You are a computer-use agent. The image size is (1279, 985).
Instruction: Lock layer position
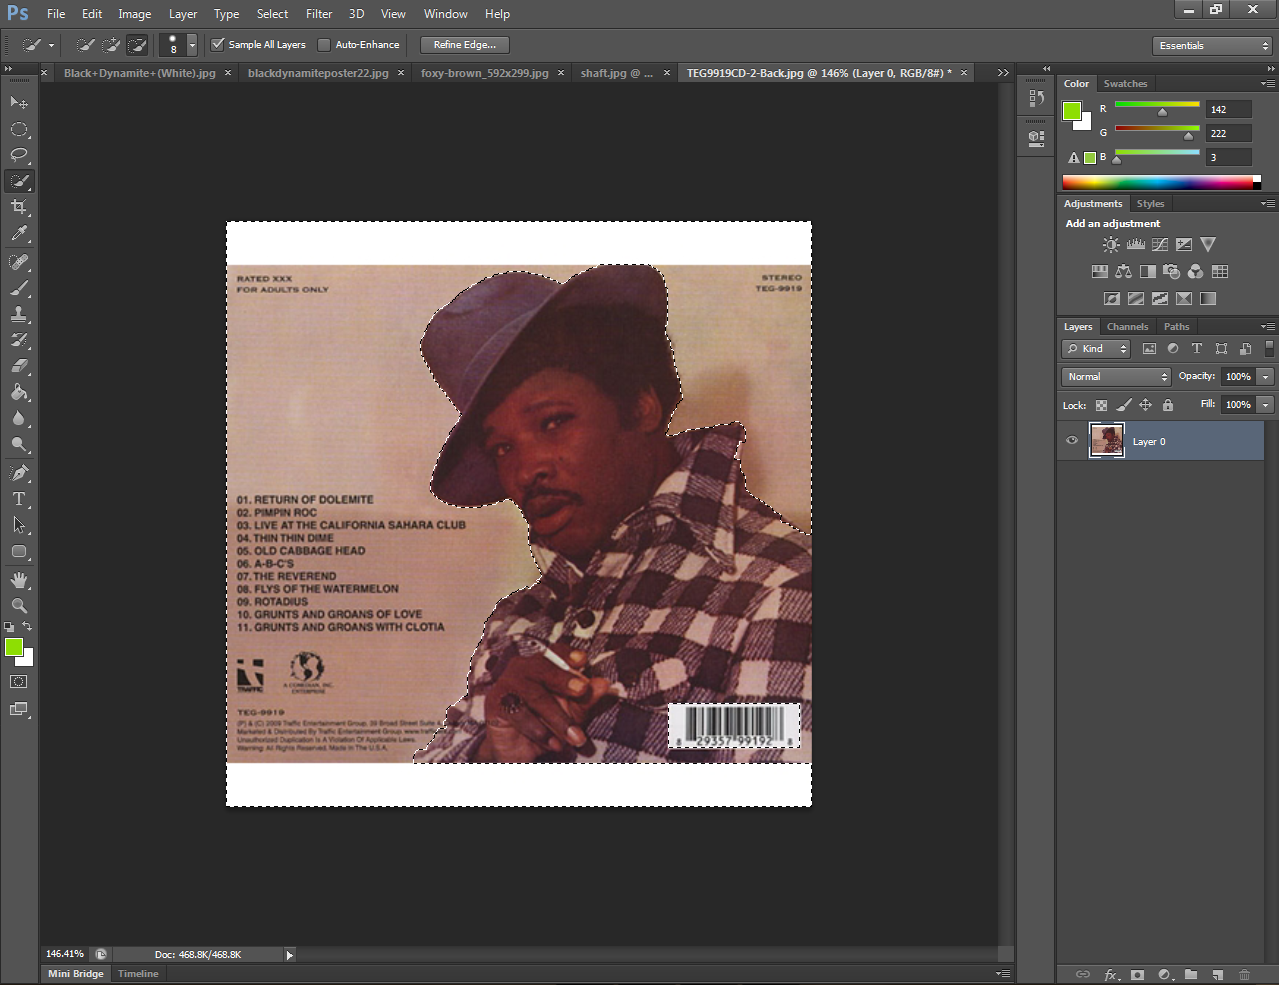click(1145, 405)
